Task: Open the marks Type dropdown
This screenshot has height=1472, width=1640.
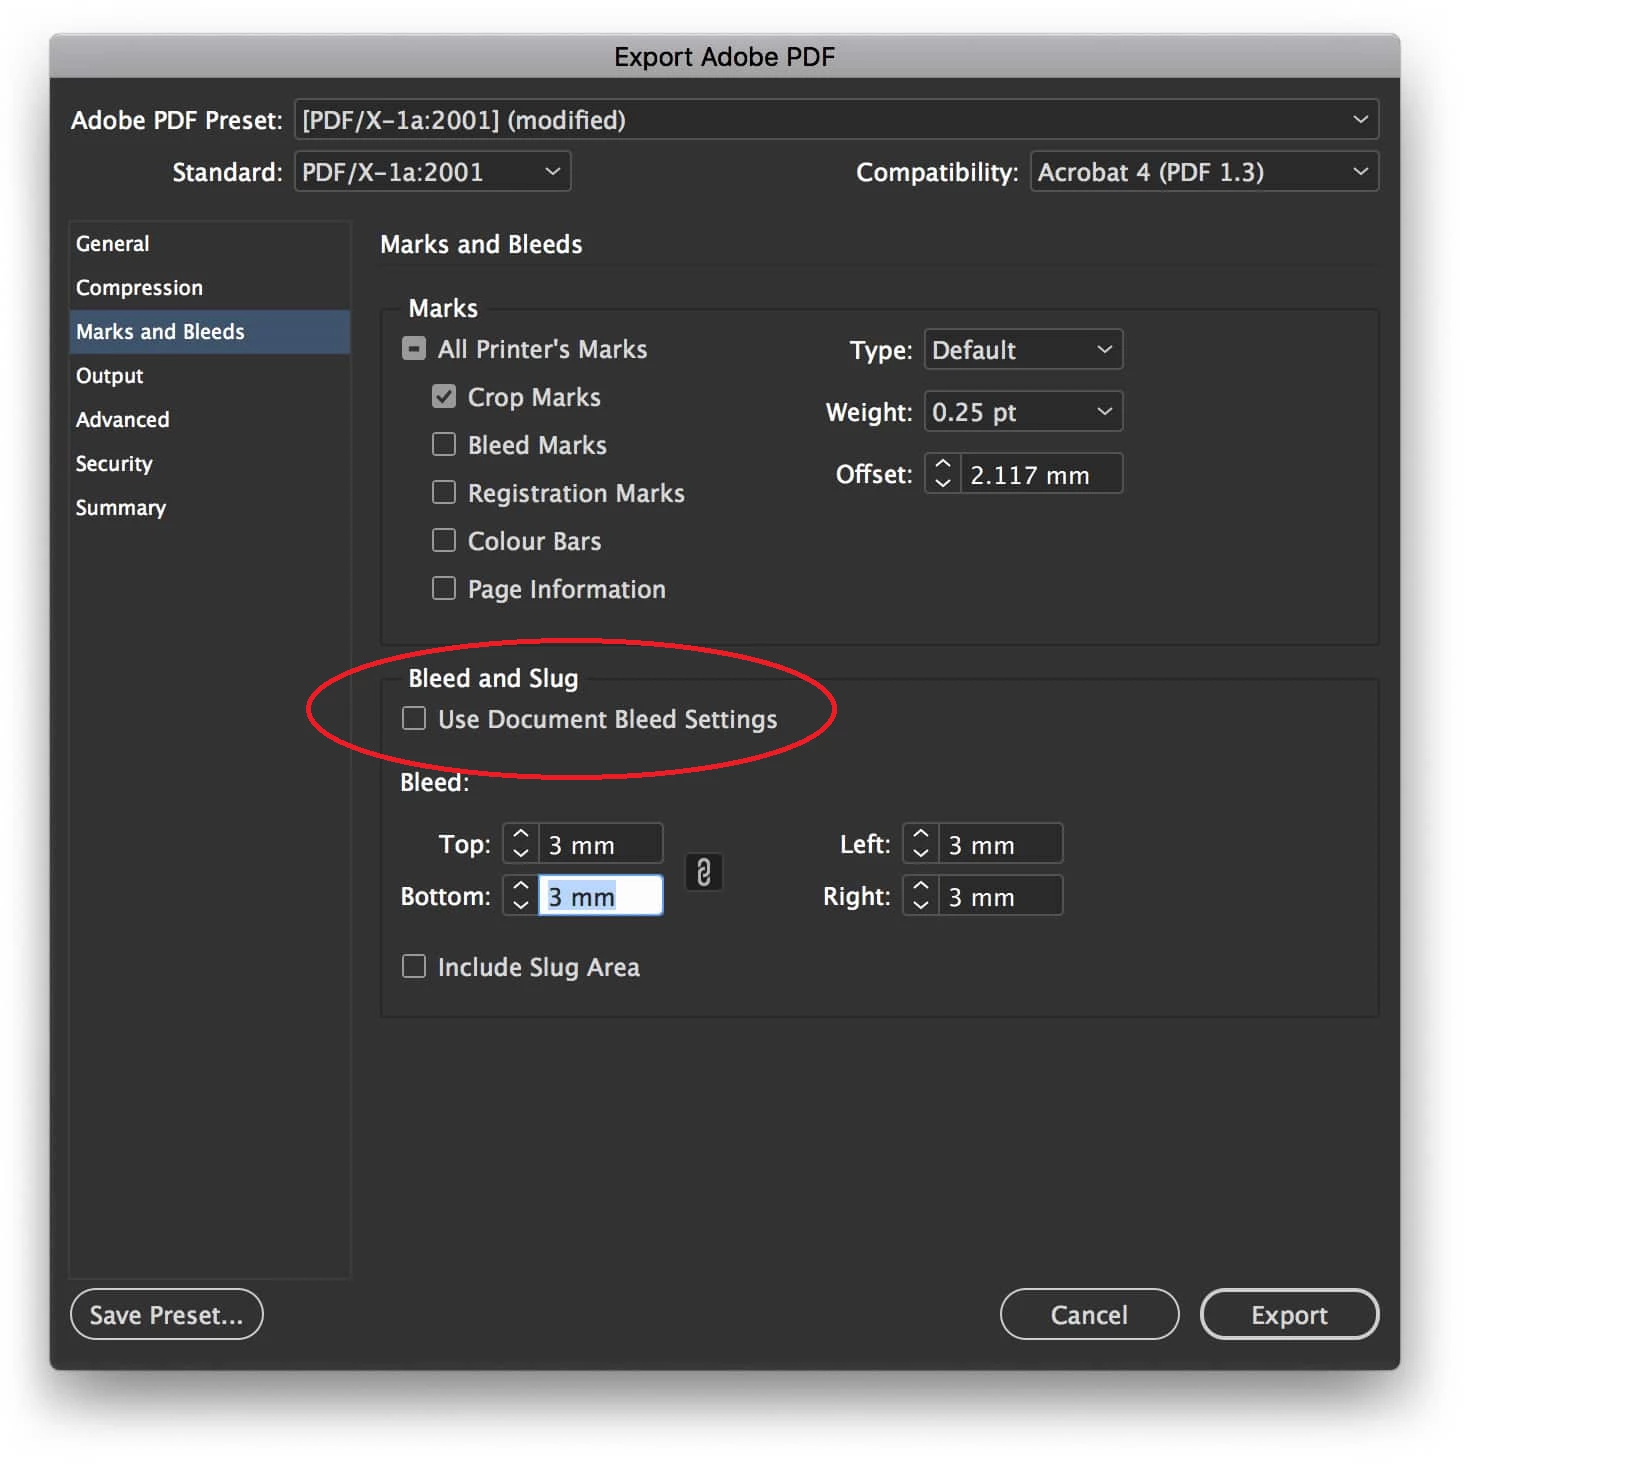Action: [1023, 350]
